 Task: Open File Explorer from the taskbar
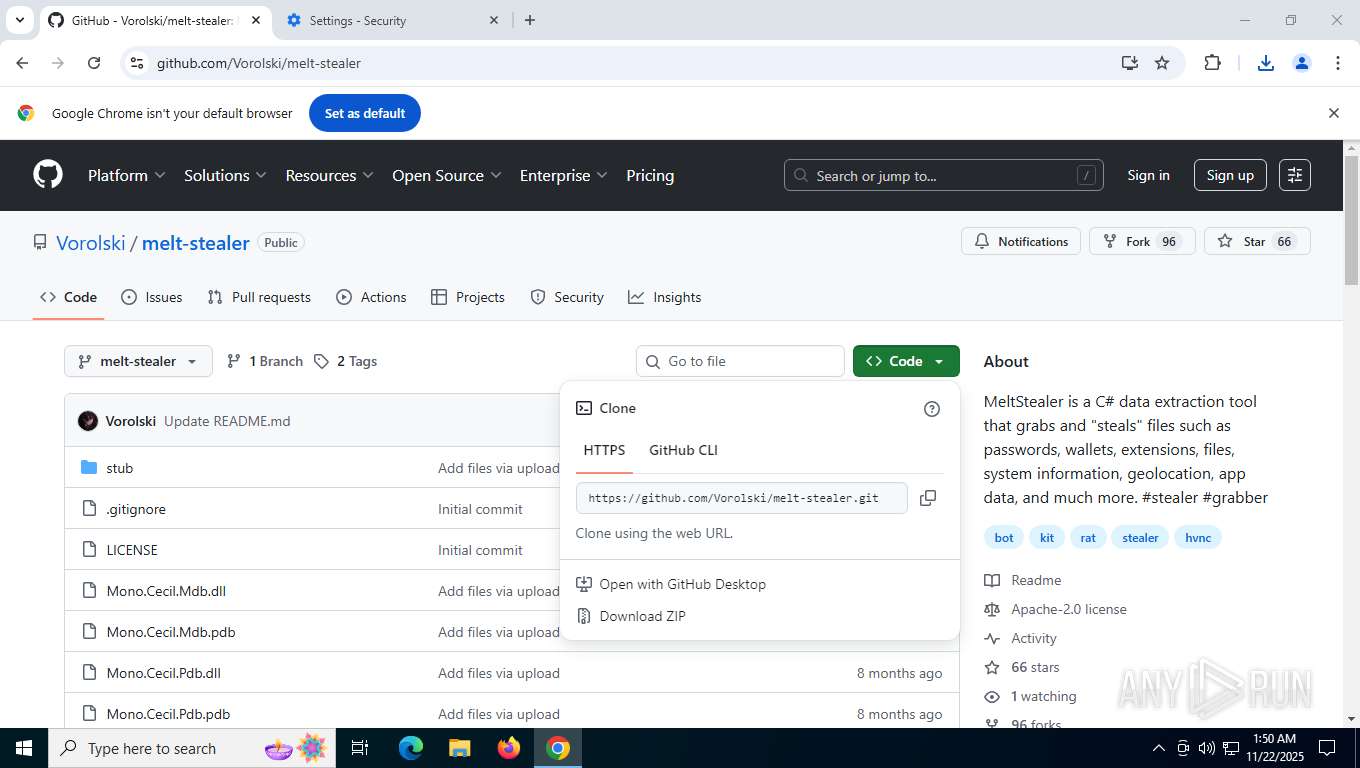pyautogui.click(x=459, y=748)
